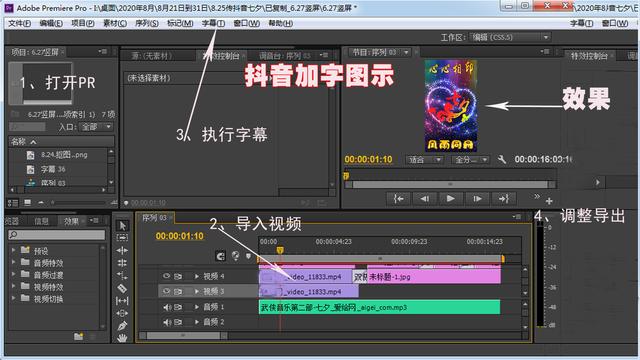Click the timeline playhead marker
This screenshot has width=640, height=360.
[x=280, y=250]
